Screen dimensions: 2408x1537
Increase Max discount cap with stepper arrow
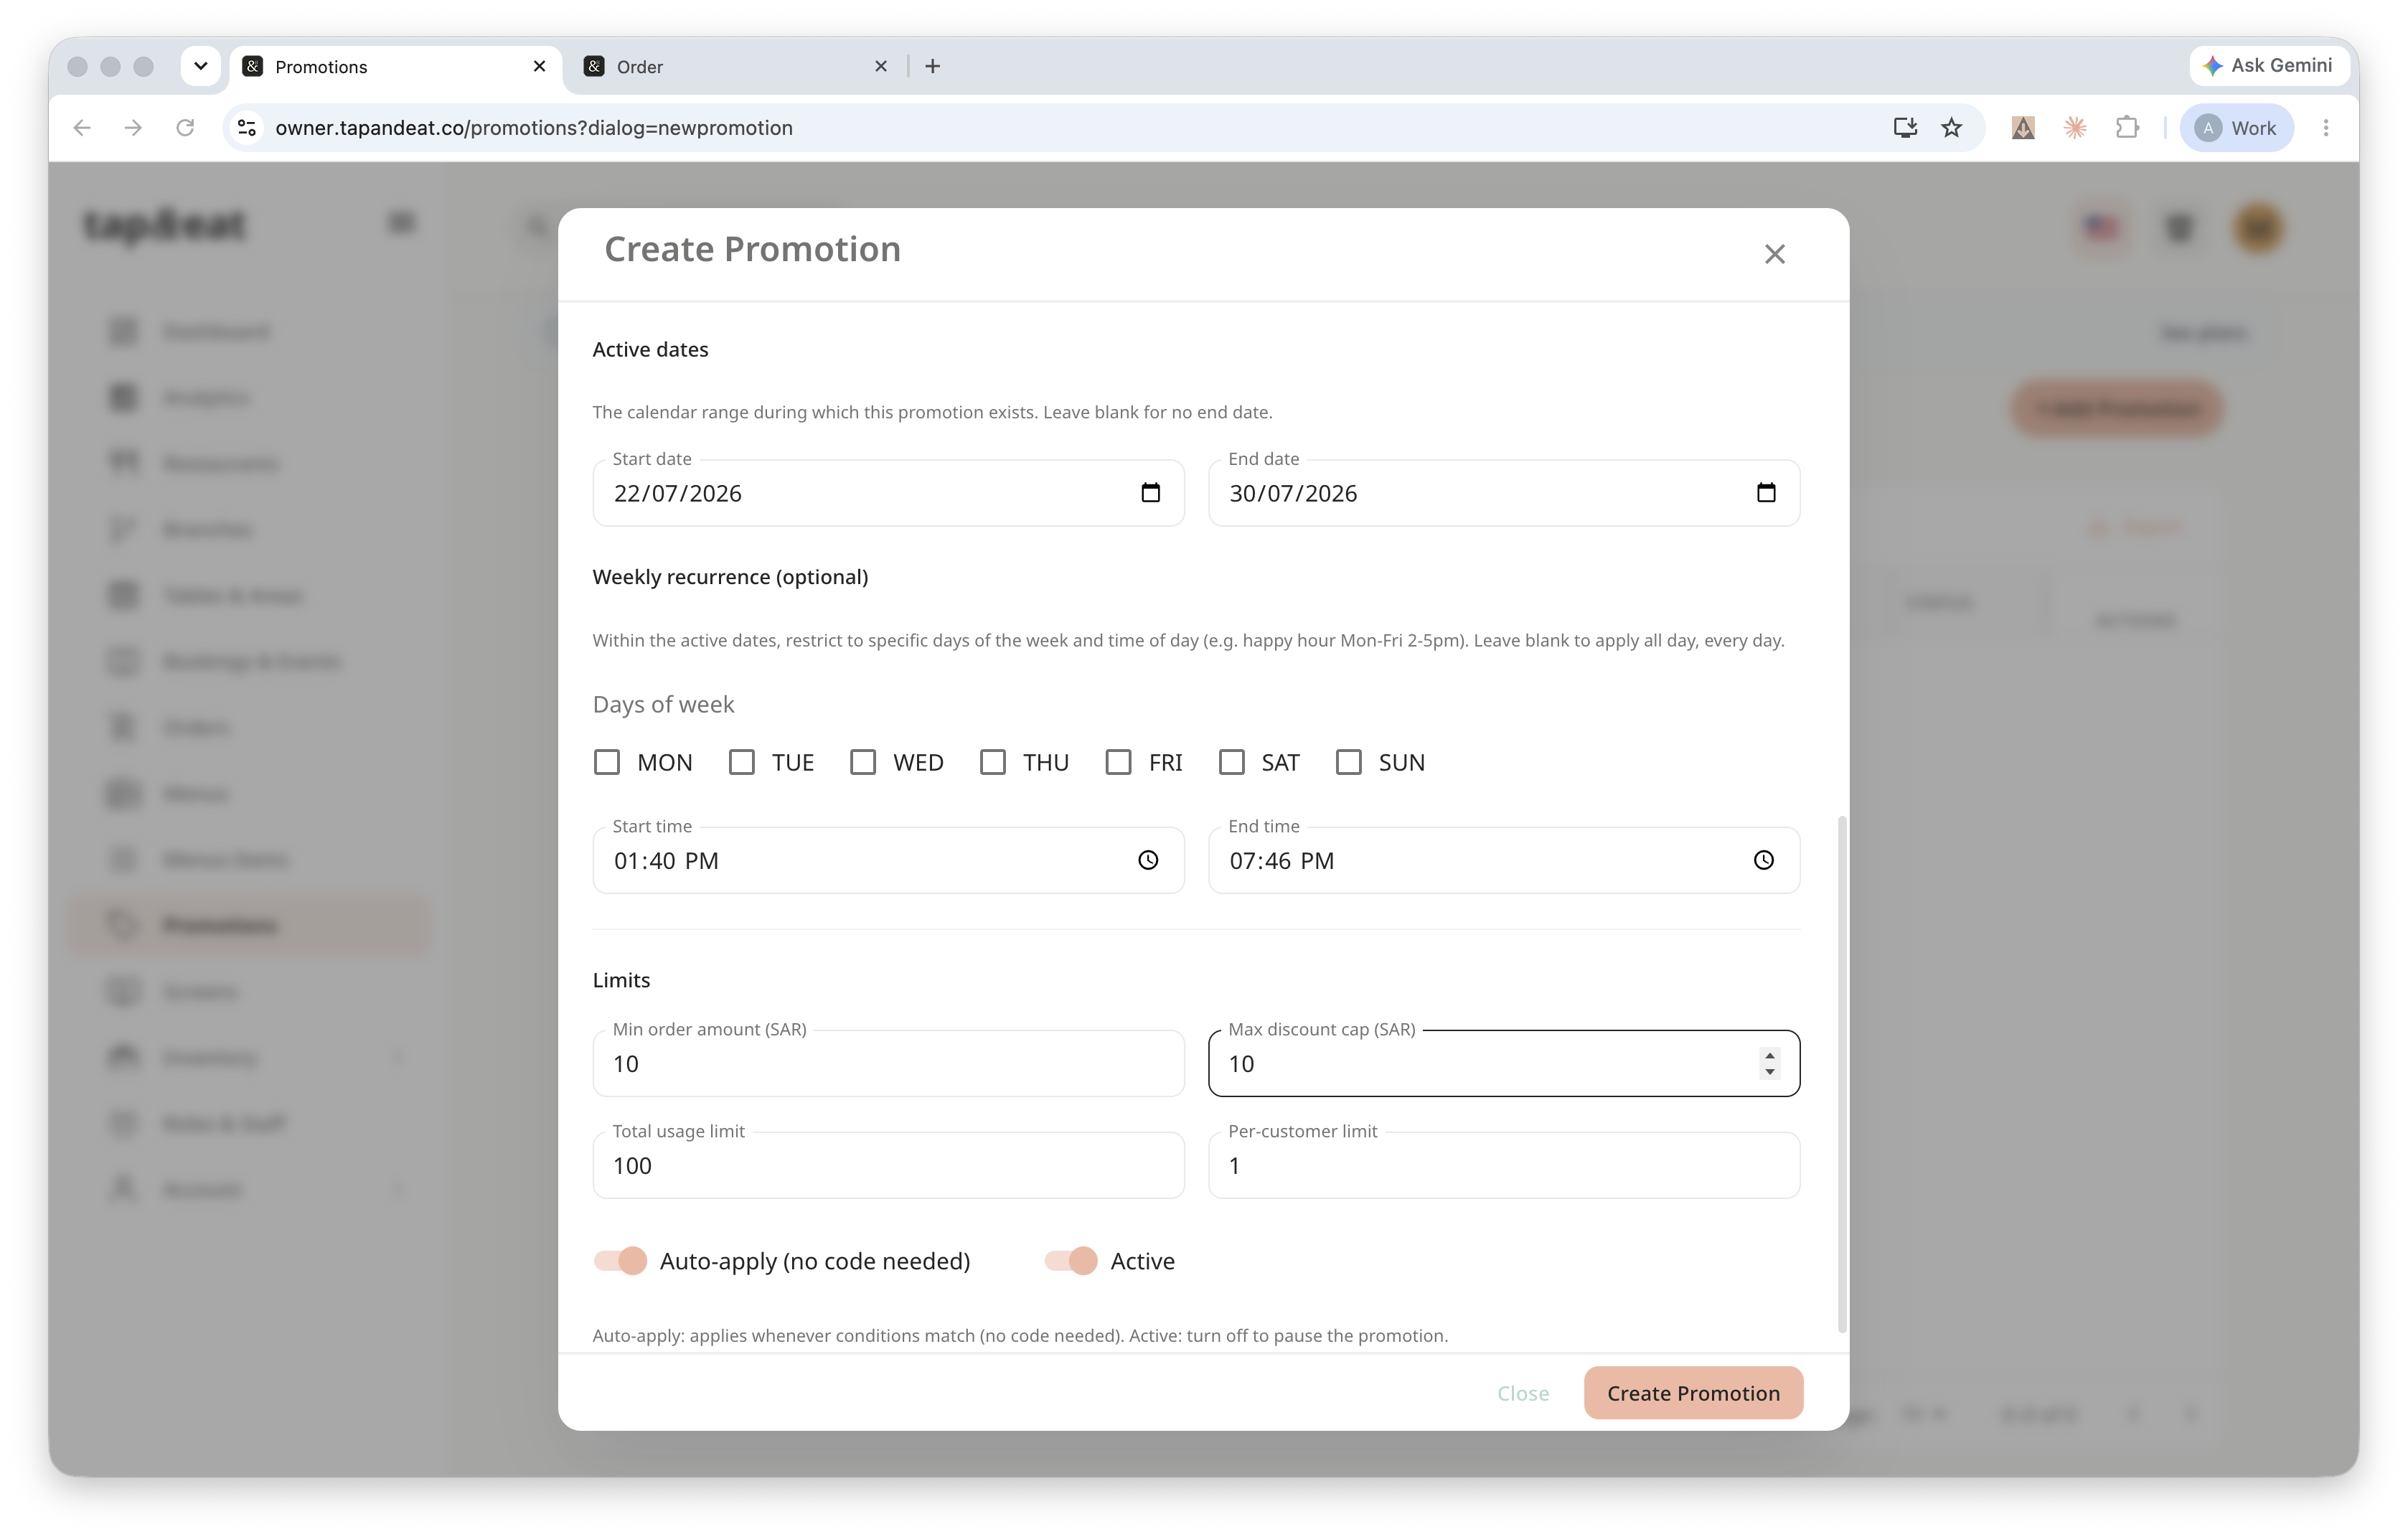(1770, 1054)
